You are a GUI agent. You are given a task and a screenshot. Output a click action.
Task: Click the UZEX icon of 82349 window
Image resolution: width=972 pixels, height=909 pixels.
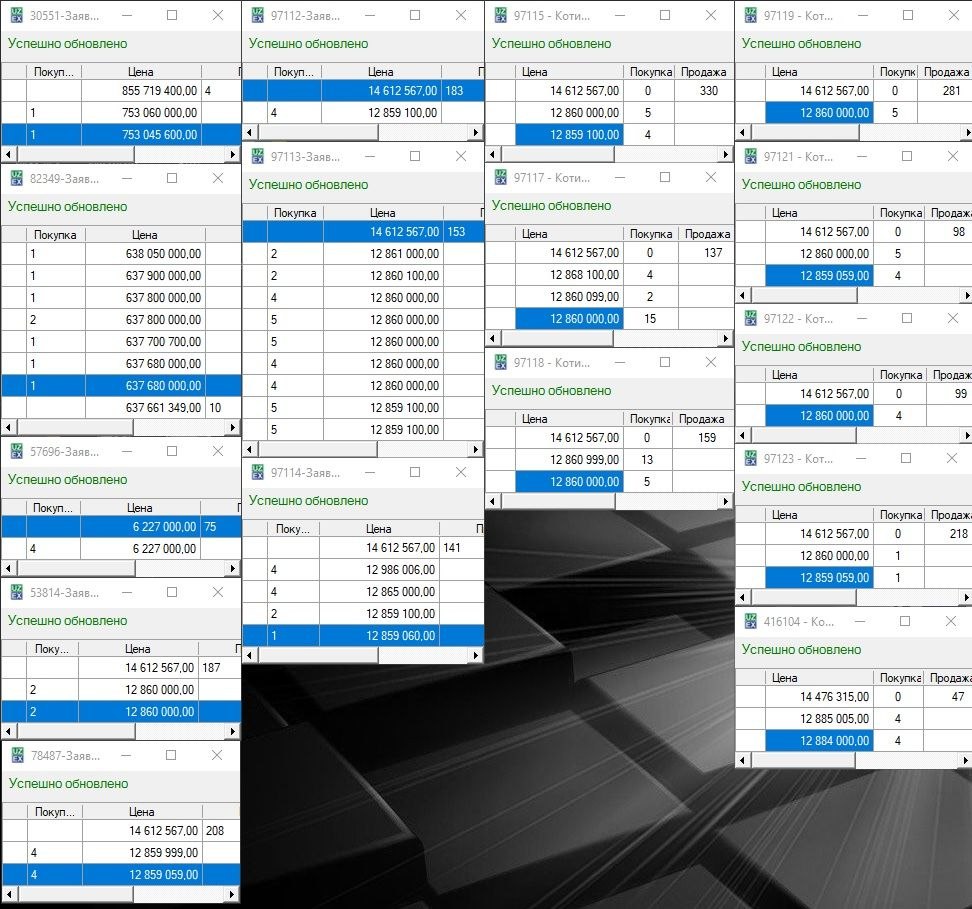tap(17, 178)
